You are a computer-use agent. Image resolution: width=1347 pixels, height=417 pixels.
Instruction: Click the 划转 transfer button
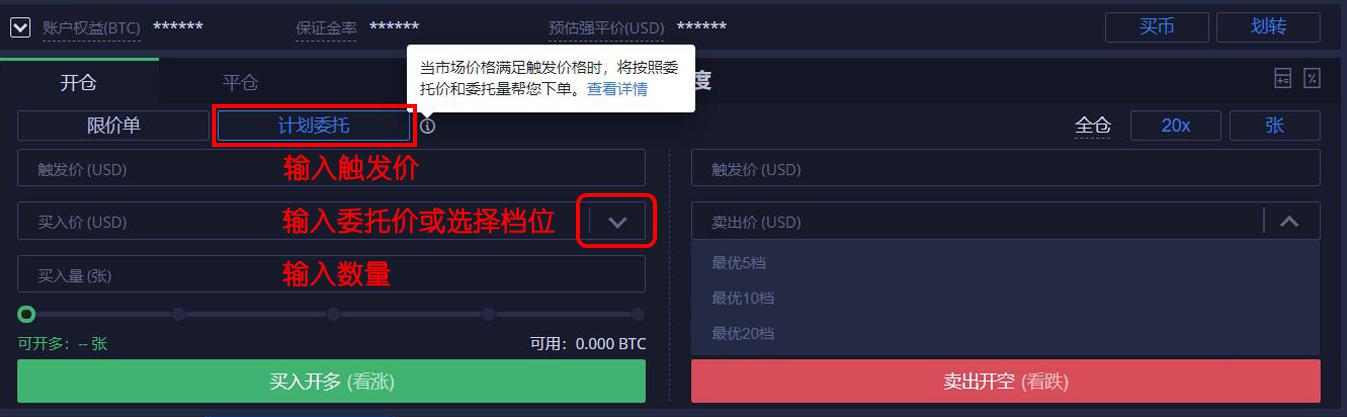pyautogui.click(x=1268, y=27)
